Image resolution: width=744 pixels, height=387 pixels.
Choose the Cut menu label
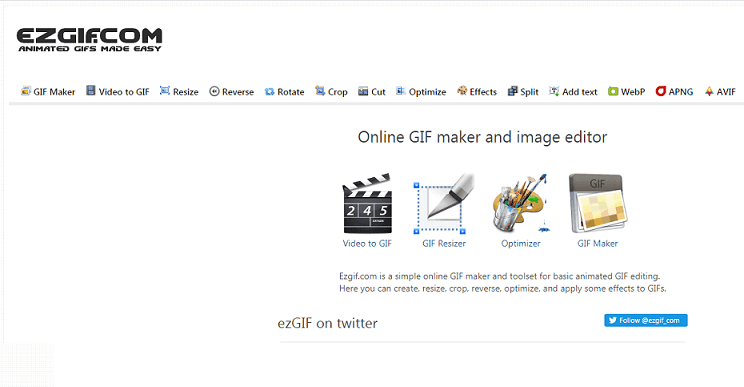coord(378,92)
